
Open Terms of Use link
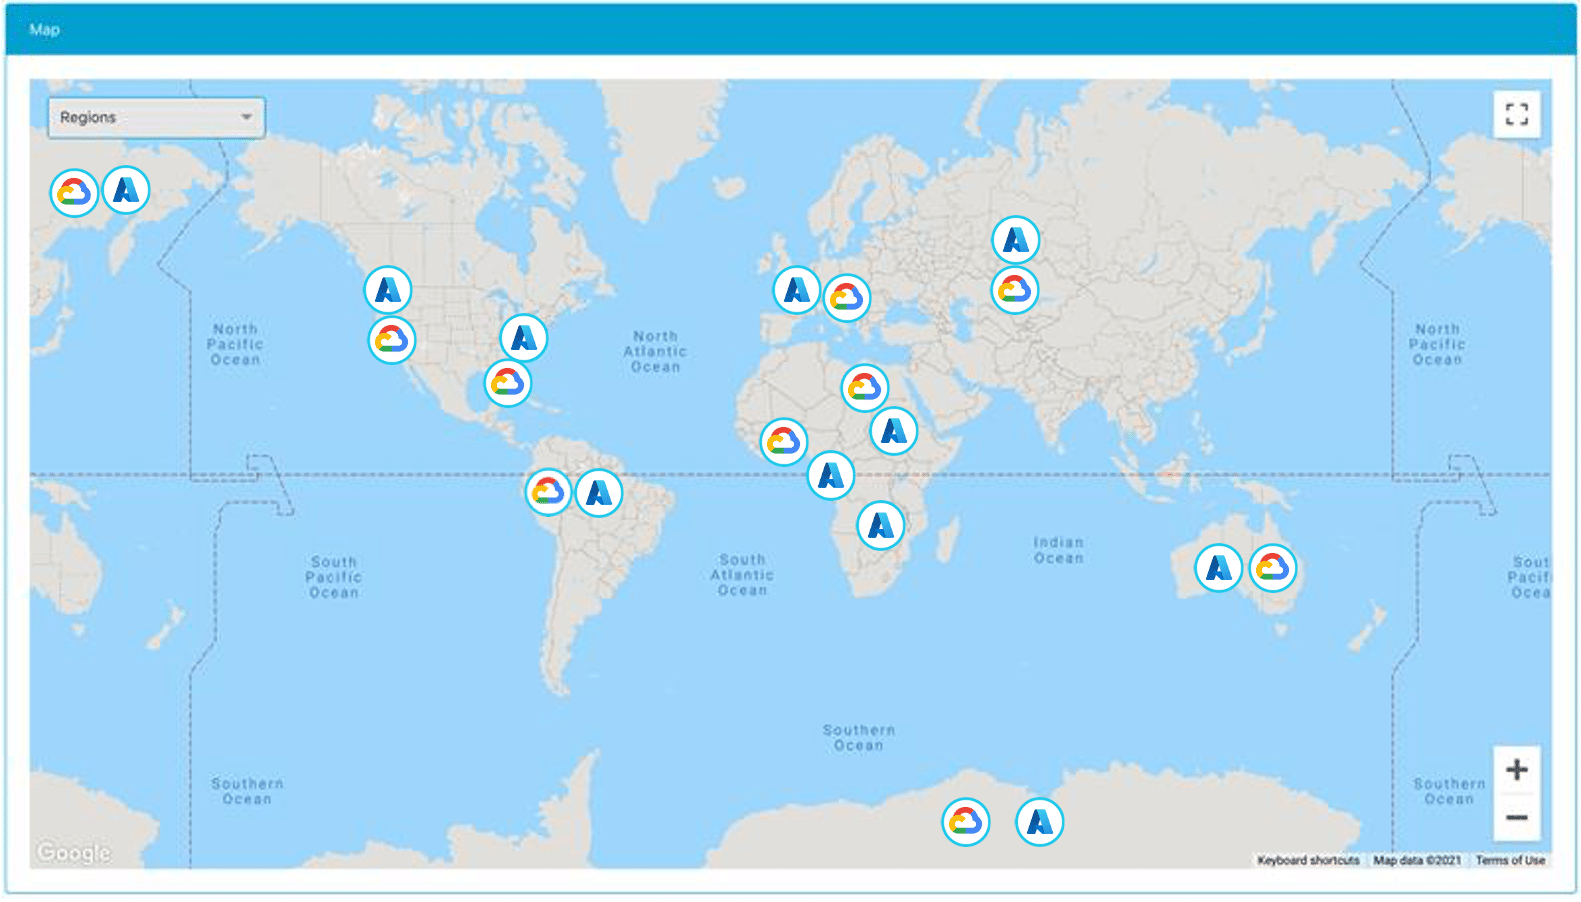(x=1510, y=860)
